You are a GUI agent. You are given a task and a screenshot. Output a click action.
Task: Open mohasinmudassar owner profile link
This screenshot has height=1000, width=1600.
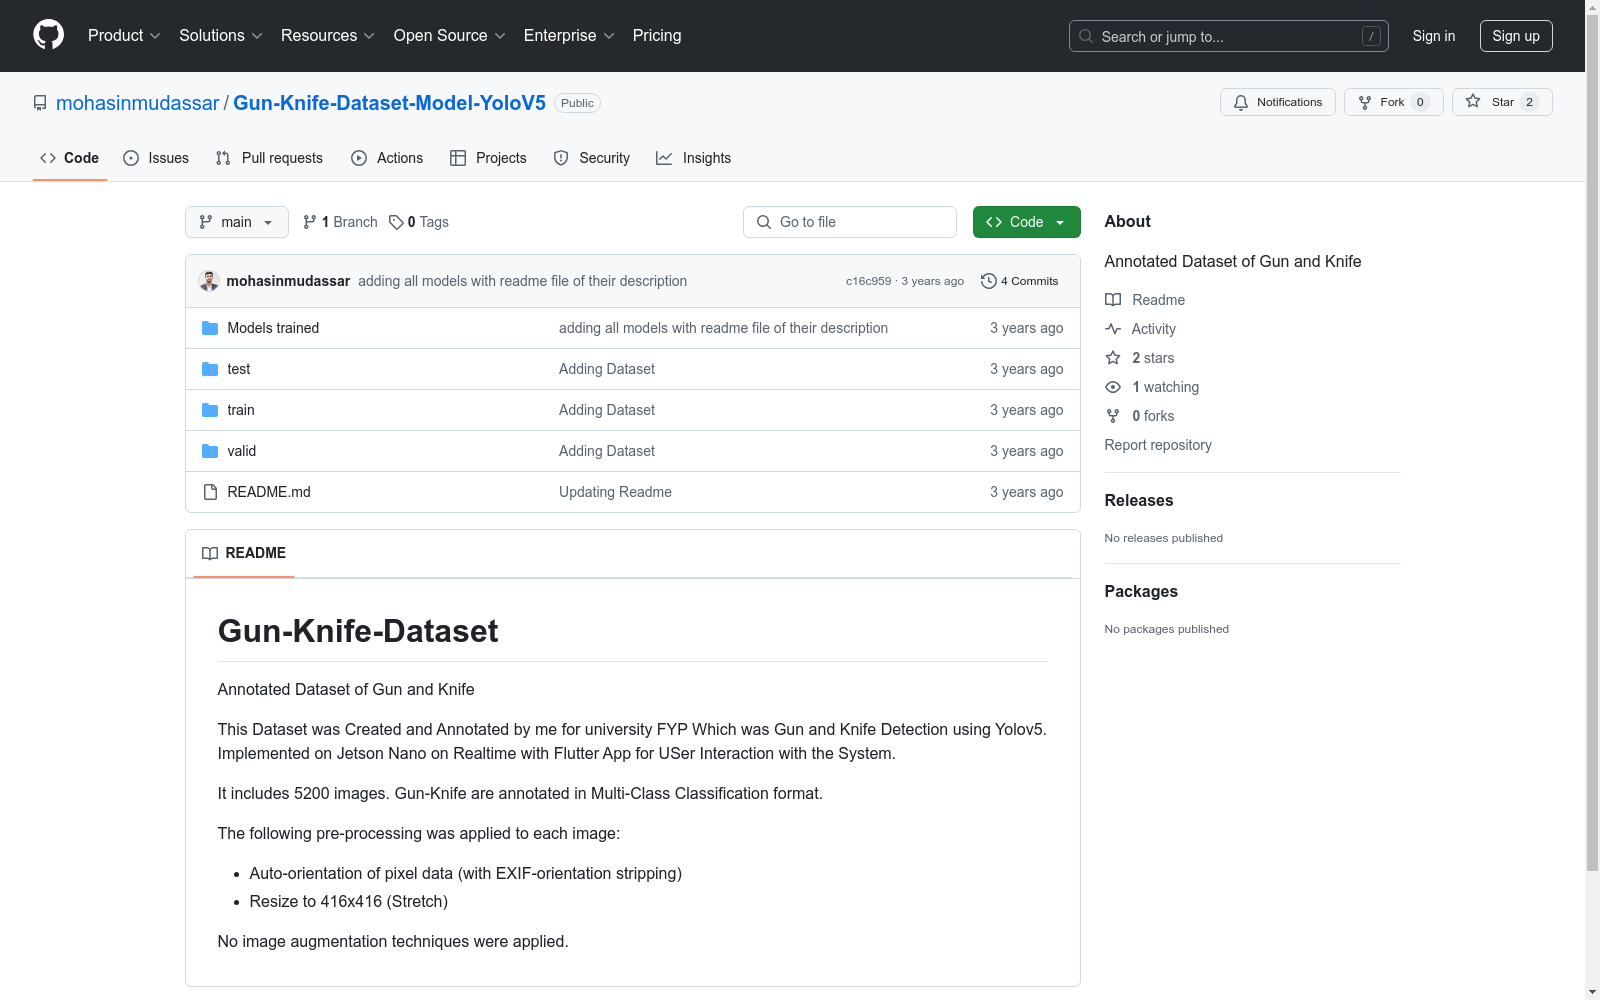[x=137, y=103]
